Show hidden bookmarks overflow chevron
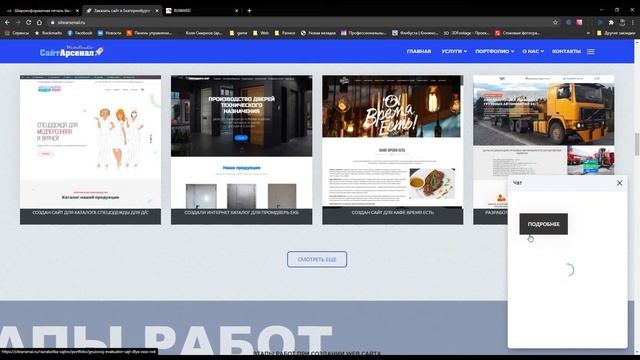 pos(588,33)
